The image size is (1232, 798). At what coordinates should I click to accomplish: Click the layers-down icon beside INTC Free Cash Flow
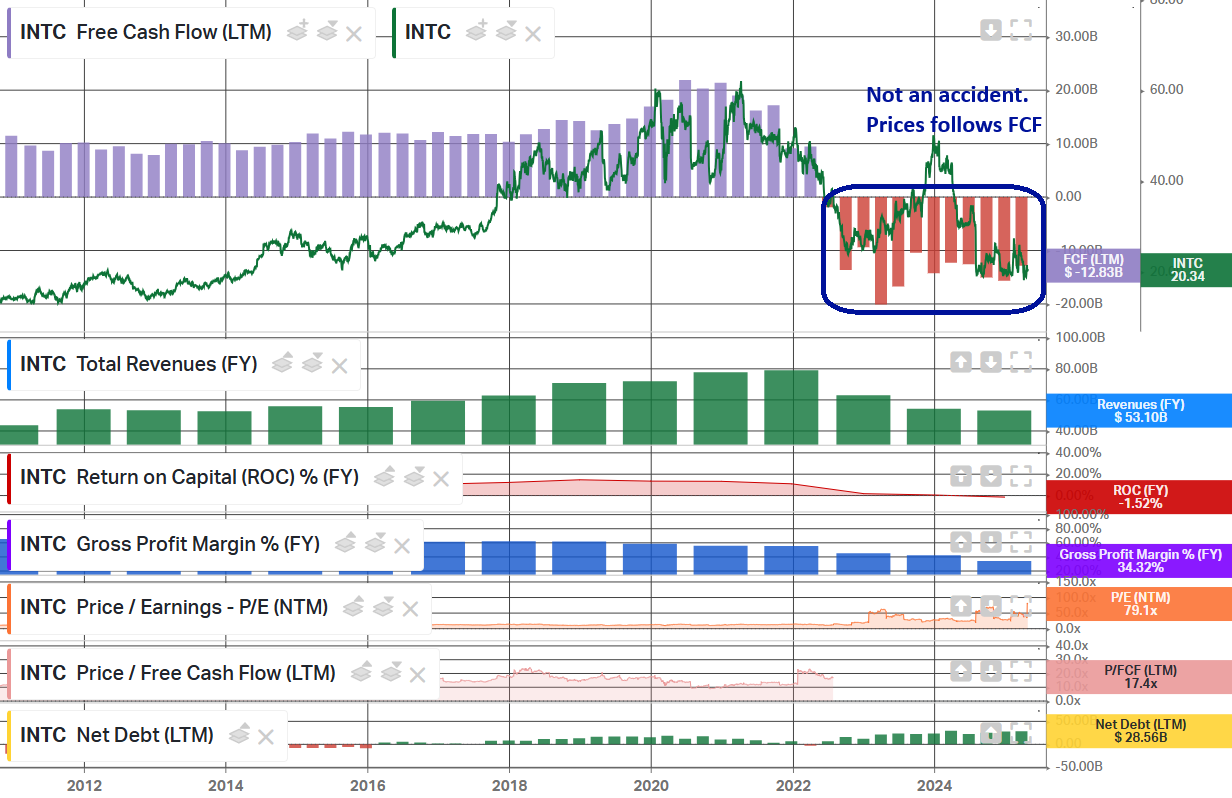[326, 32]
